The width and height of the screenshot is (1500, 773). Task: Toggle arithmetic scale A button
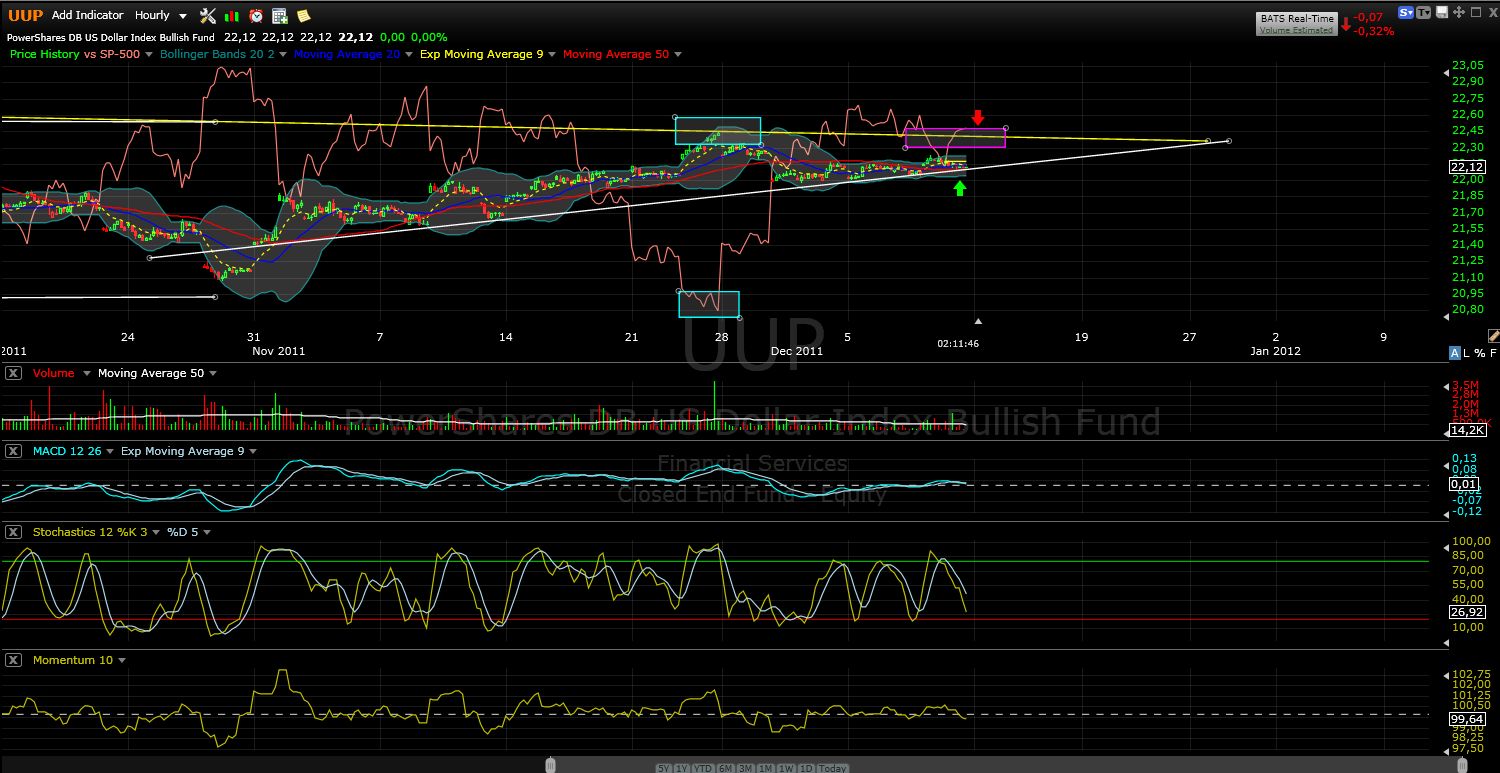pyautogui.click(x=1454, y=353)
